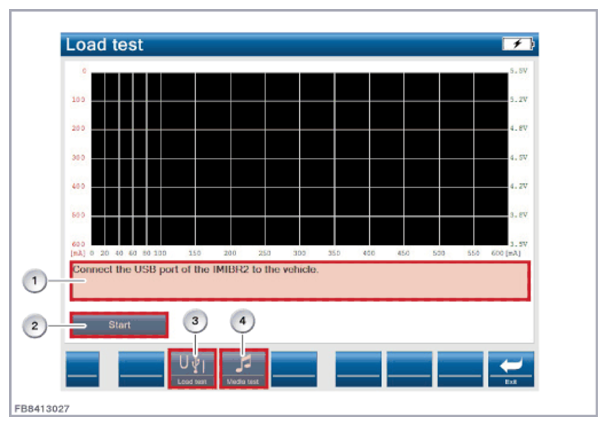Click blank button right of Media test
Image resolution: width=607 pixels, height=426 pixels.
tap(295, 369)
